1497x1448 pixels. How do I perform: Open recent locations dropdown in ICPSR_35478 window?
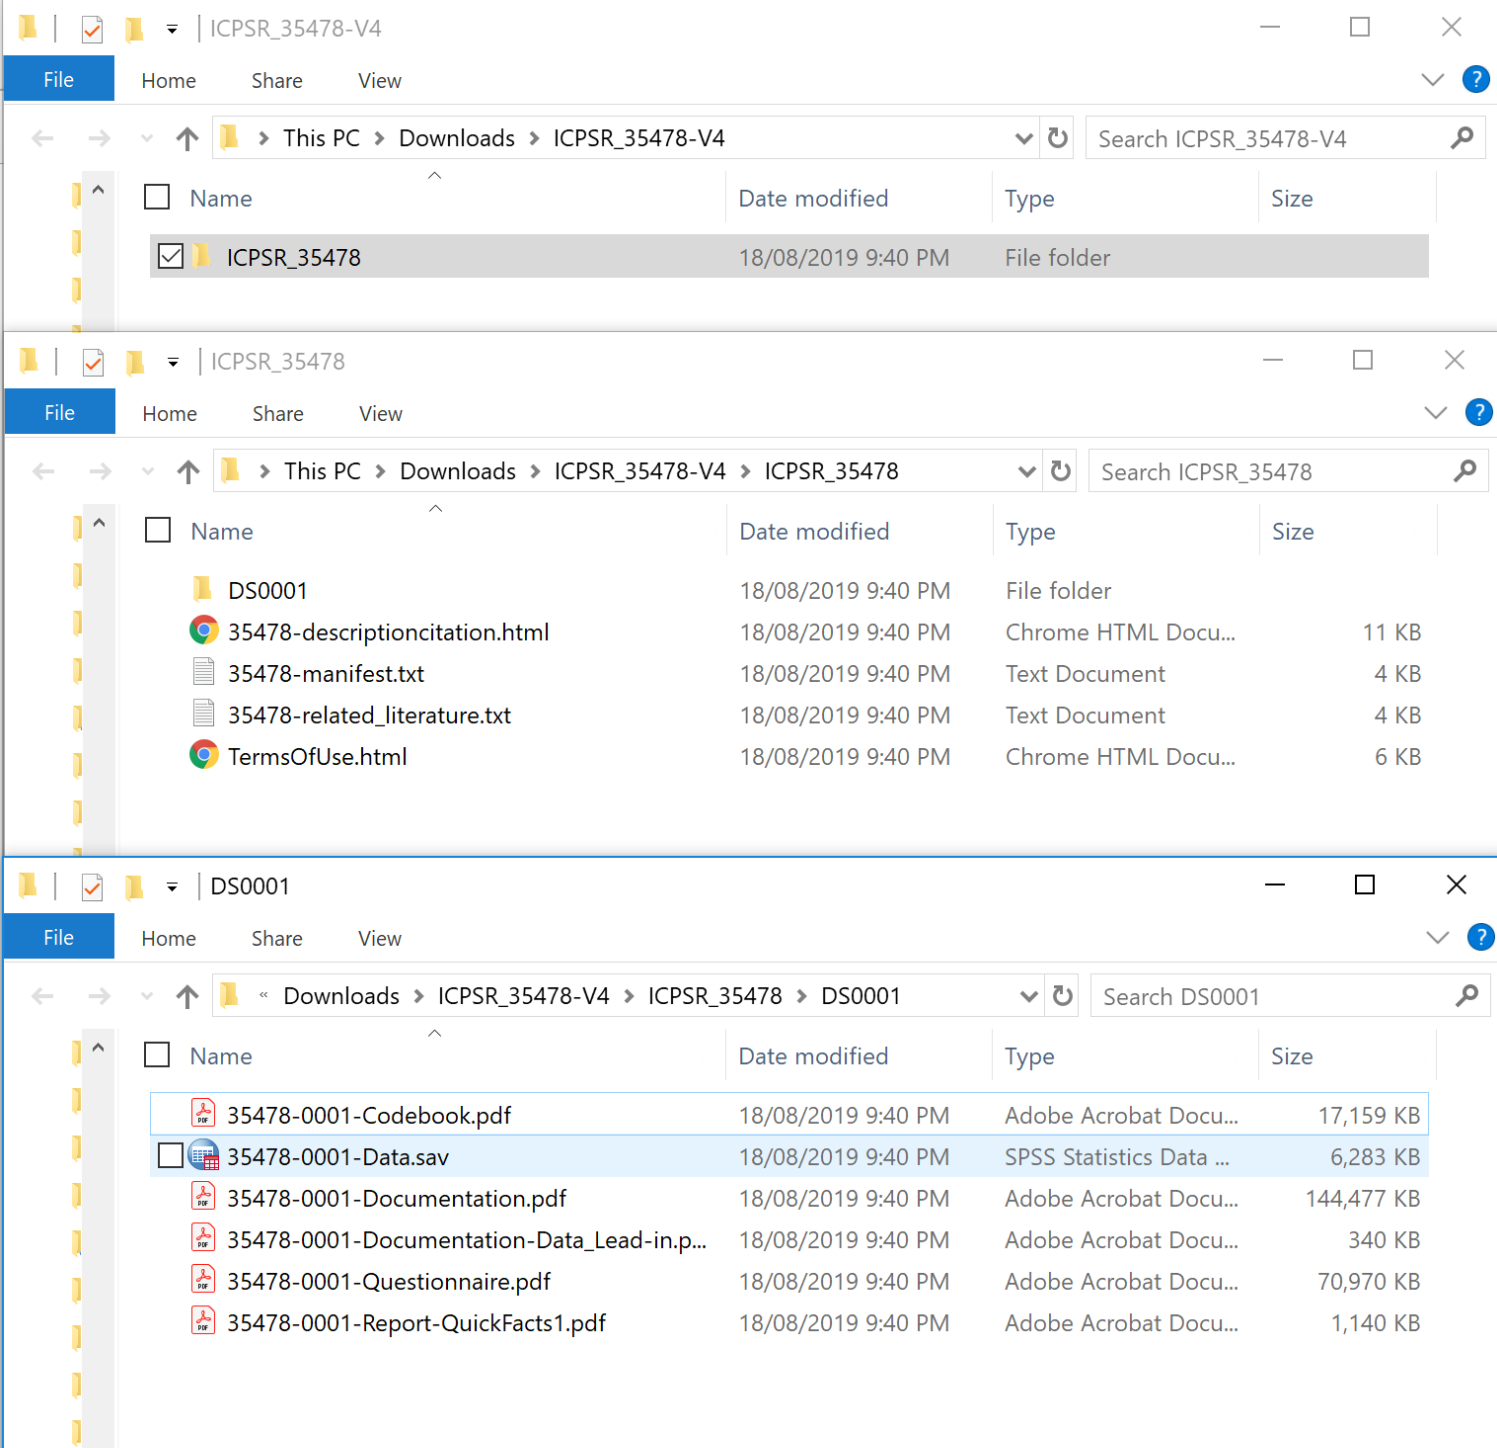pos(147,472)
